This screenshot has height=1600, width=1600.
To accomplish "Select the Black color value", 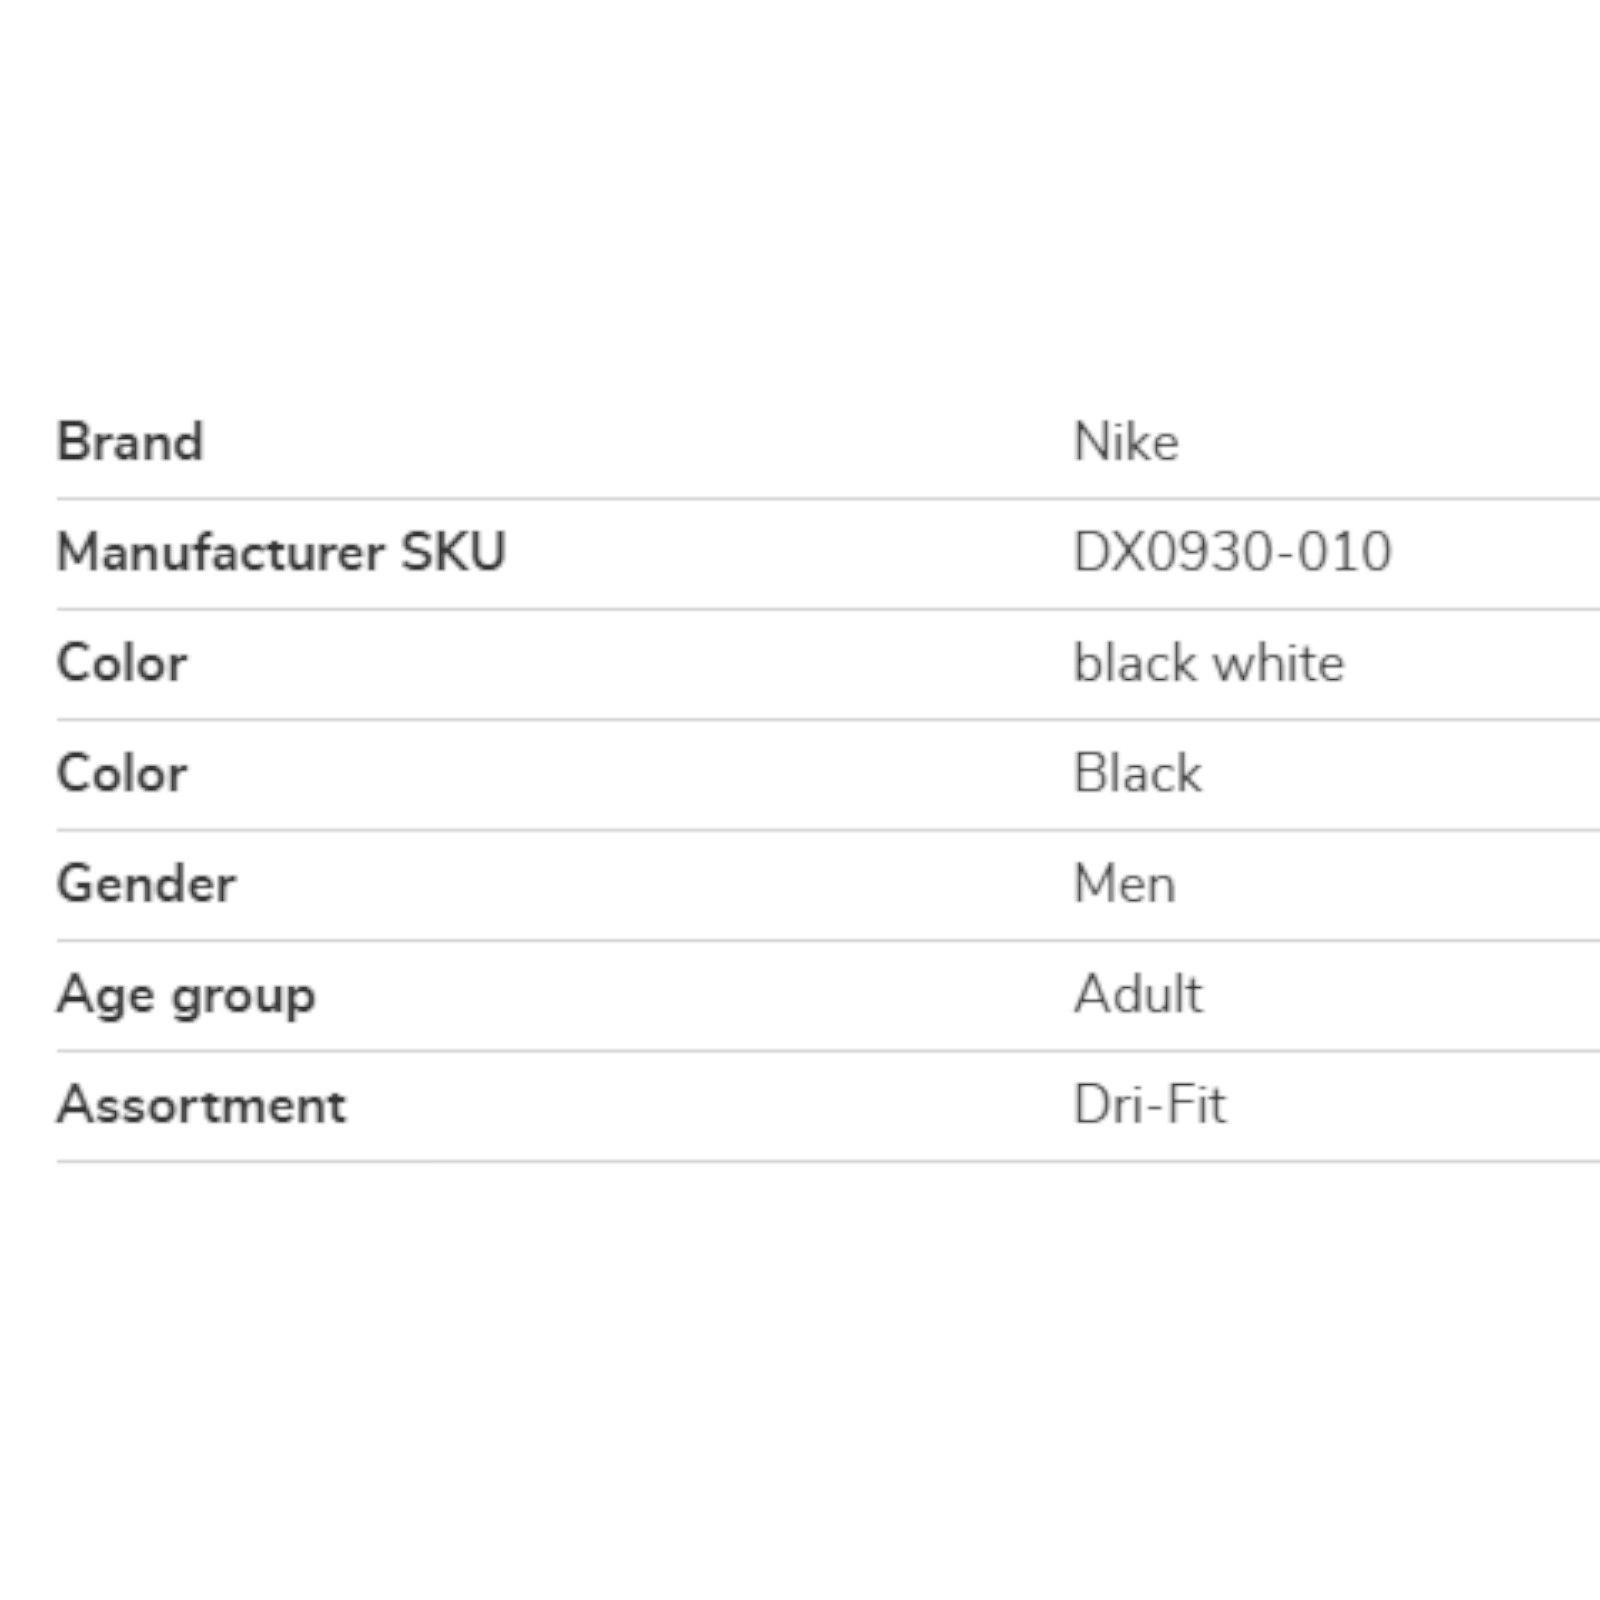I will 1138,773.
